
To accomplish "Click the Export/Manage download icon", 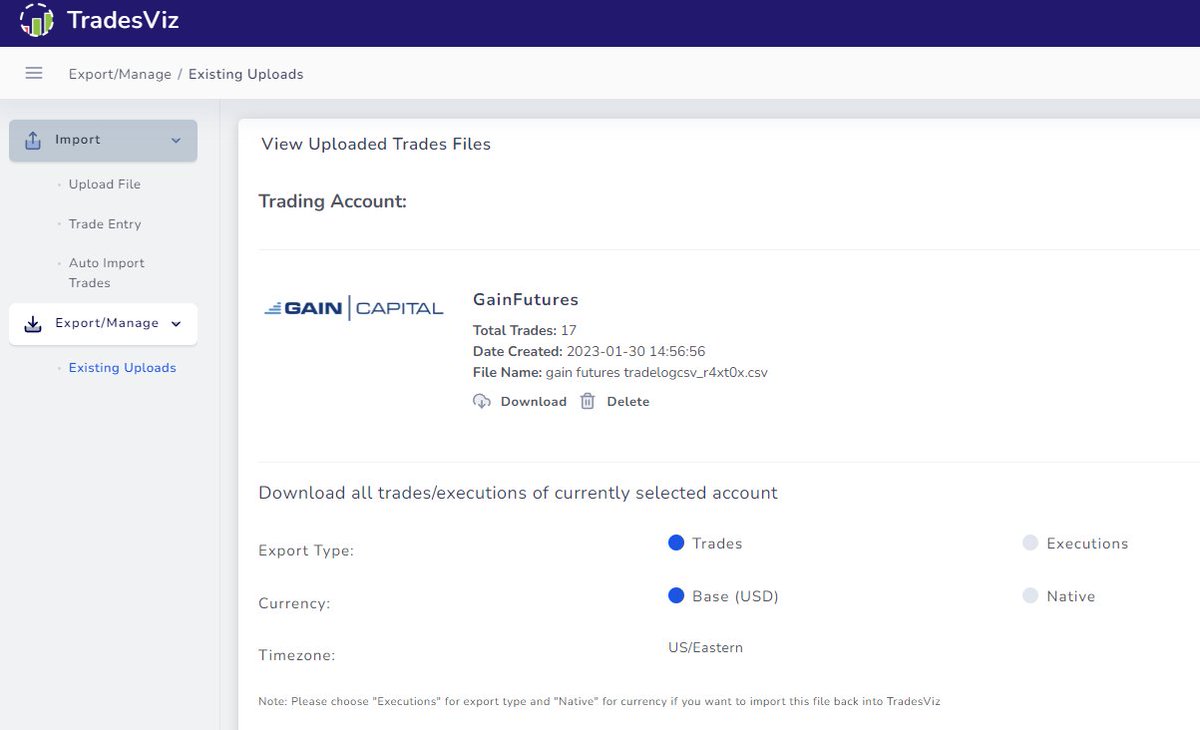I will coord(33,324).
